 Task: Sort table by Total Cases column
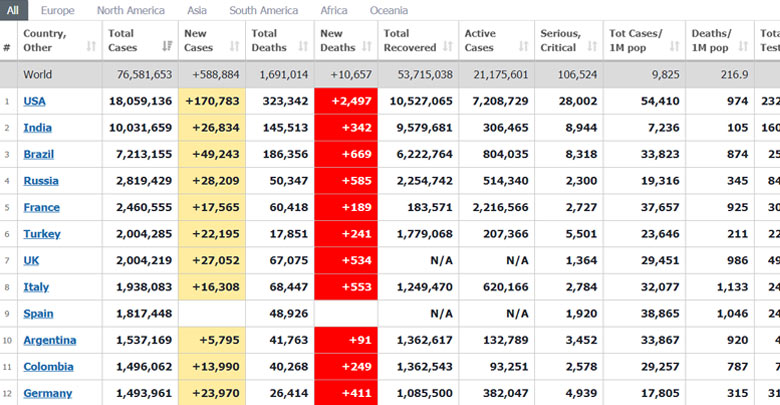coord(166,47)
